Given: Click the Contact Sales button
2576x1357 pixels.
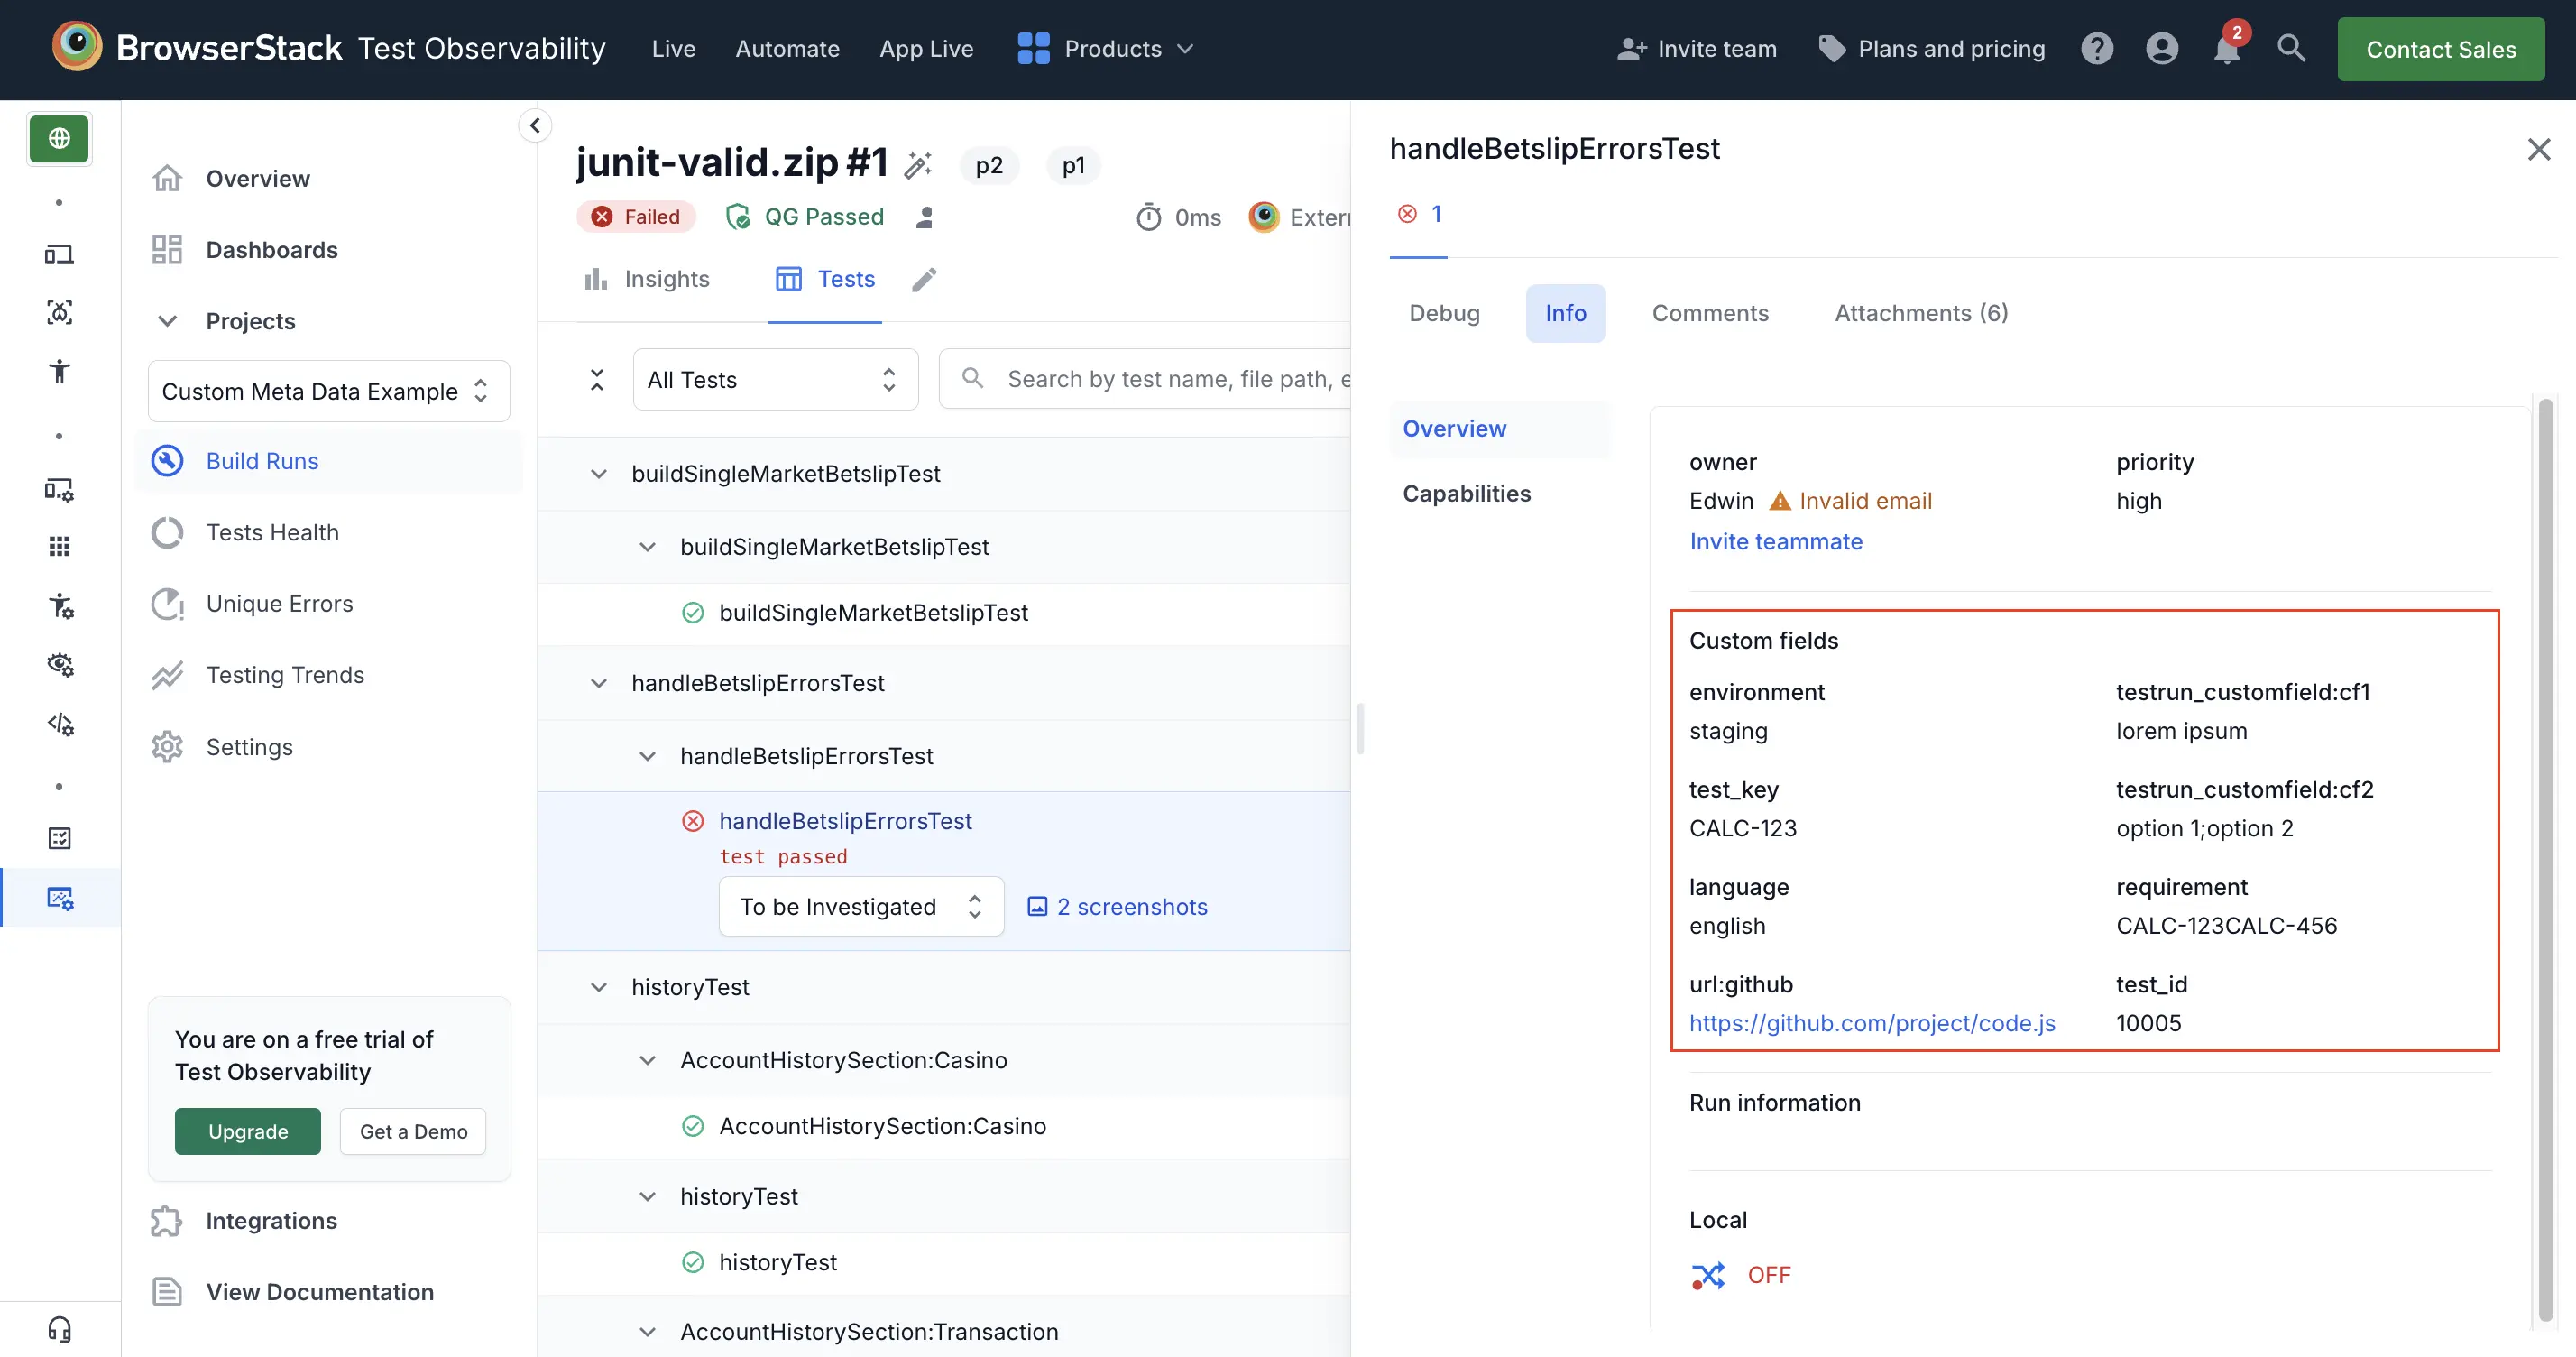Looking at the screenshot, I should click(x=2441, y=49).
